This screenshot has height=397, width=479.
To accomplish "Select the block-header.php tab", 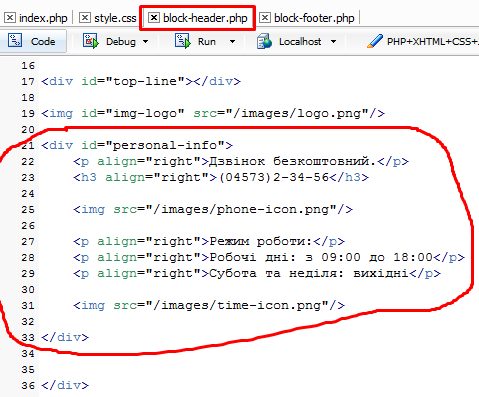I will [205, 18].
